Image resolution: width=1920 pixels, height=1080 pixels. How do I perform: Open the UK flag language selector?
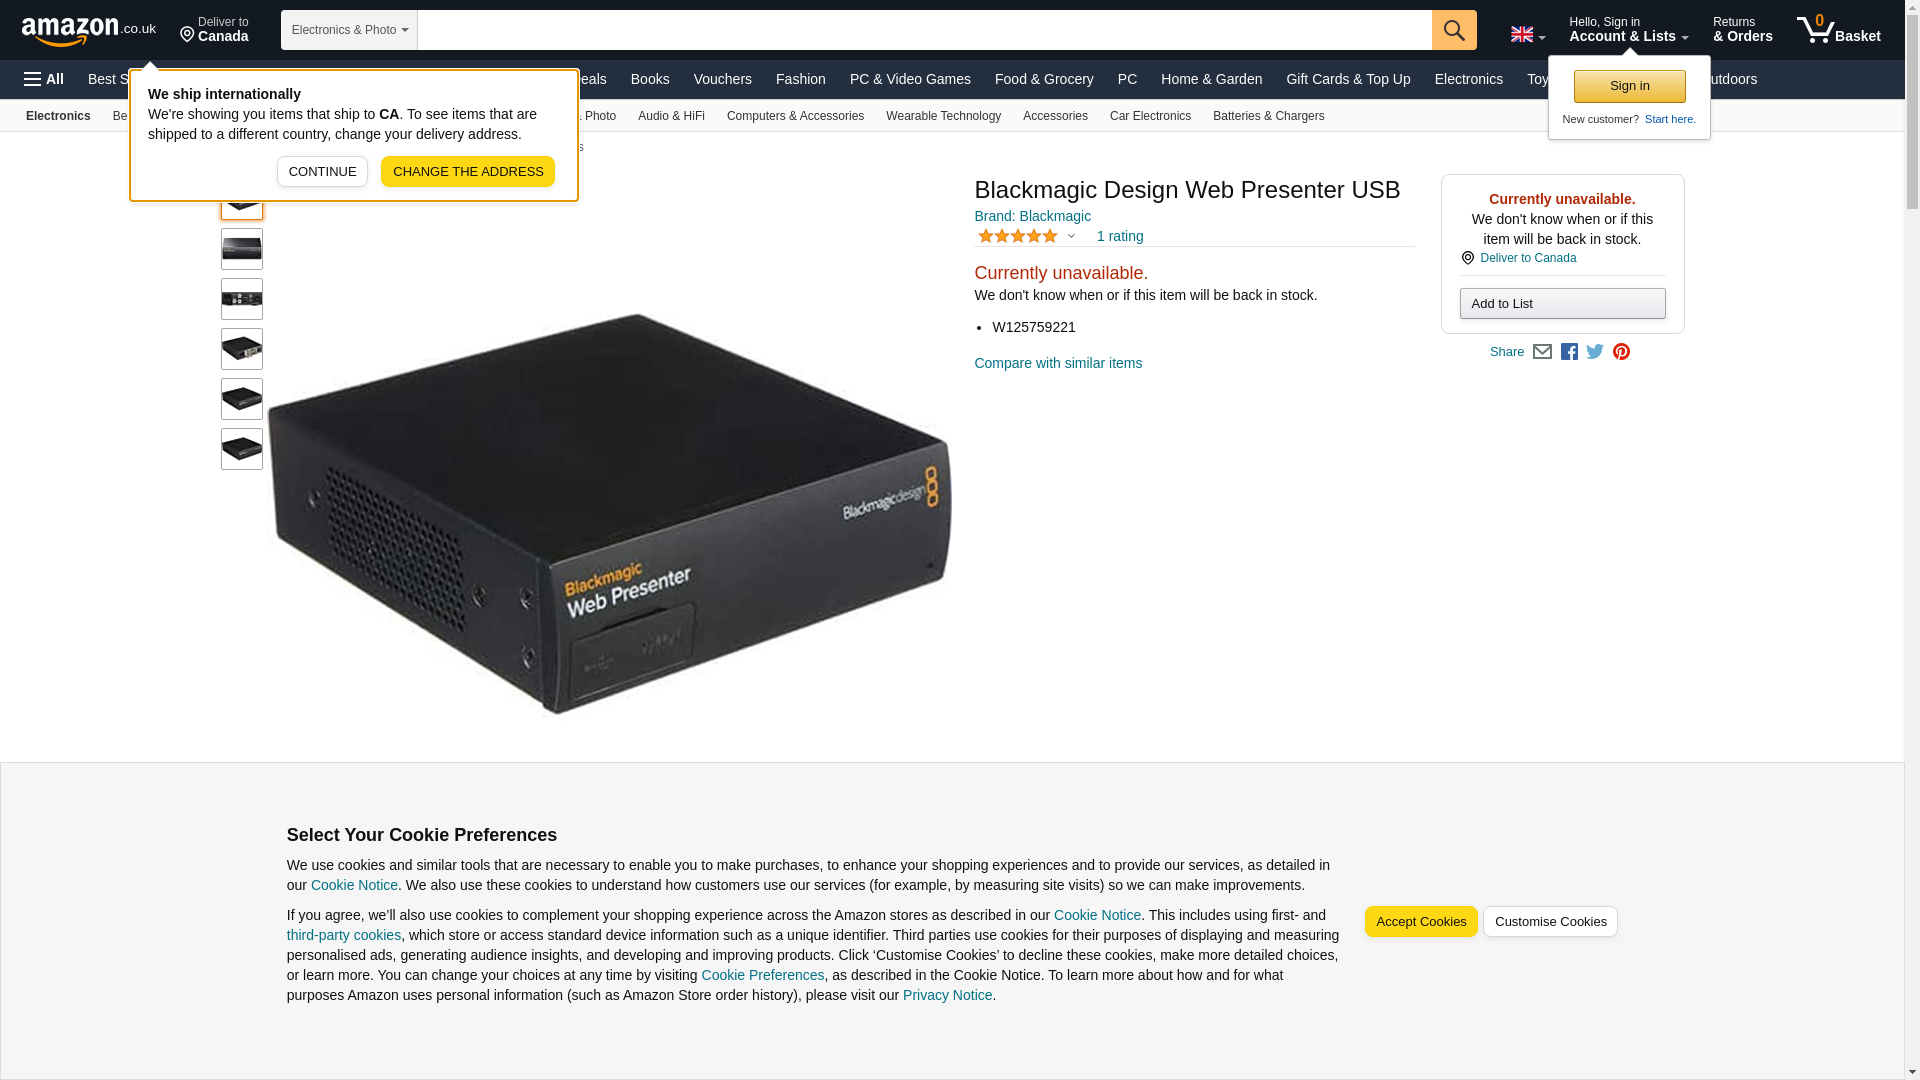pyautogui.click(x=1527, y=34)
